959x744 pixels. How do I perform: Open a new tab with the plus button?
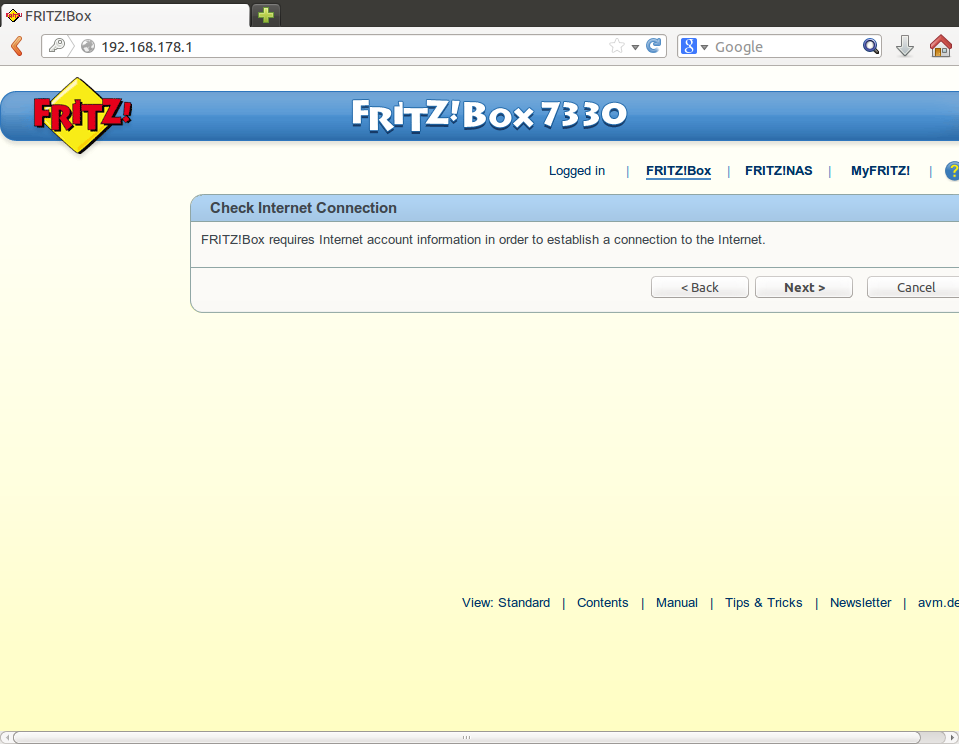tap(265, 15)
